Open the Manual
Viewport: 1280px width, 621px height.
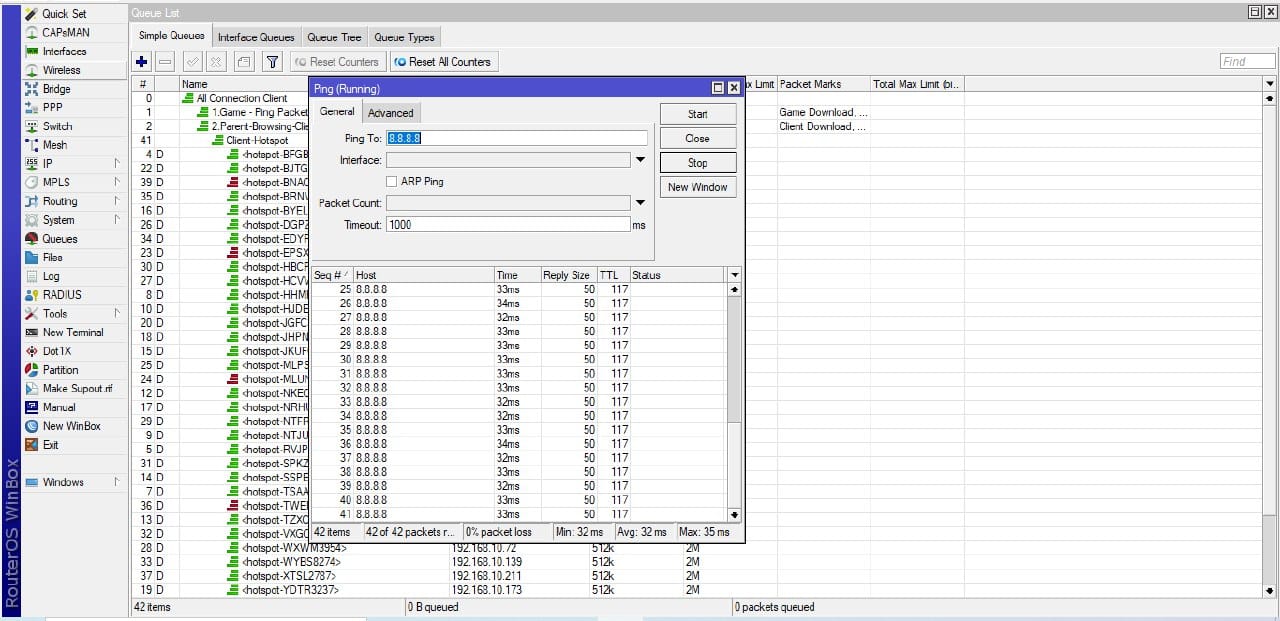tap(58, 407)
